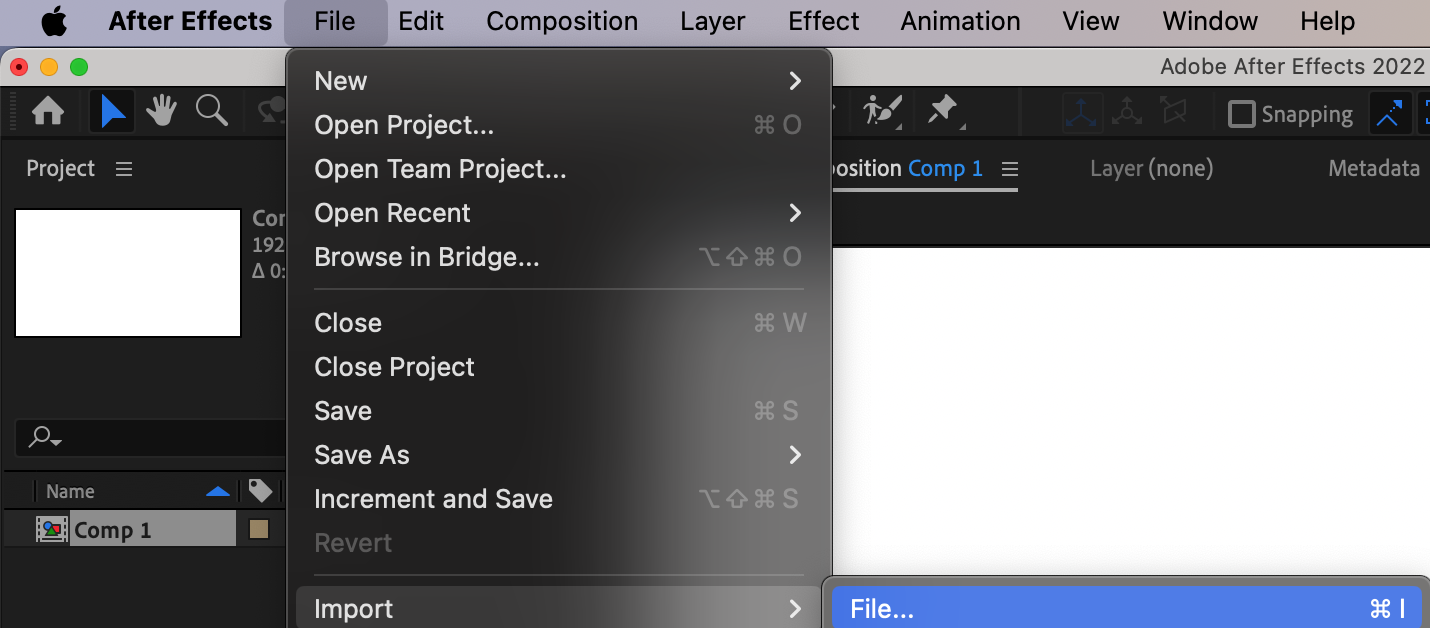
Task: Select the Puppet Pin tool
Action: coord(942,111)
